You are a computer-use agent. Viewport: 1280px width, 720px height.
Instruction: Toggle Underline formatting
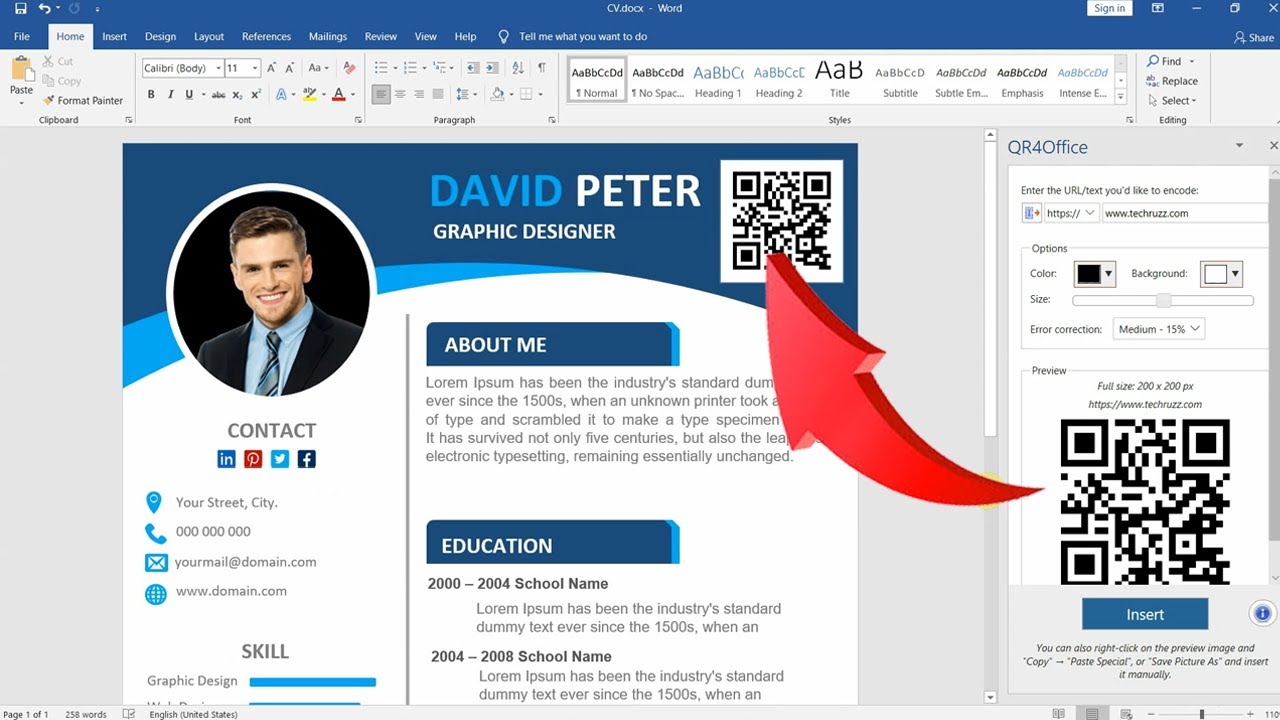click(x=189, y=95)
